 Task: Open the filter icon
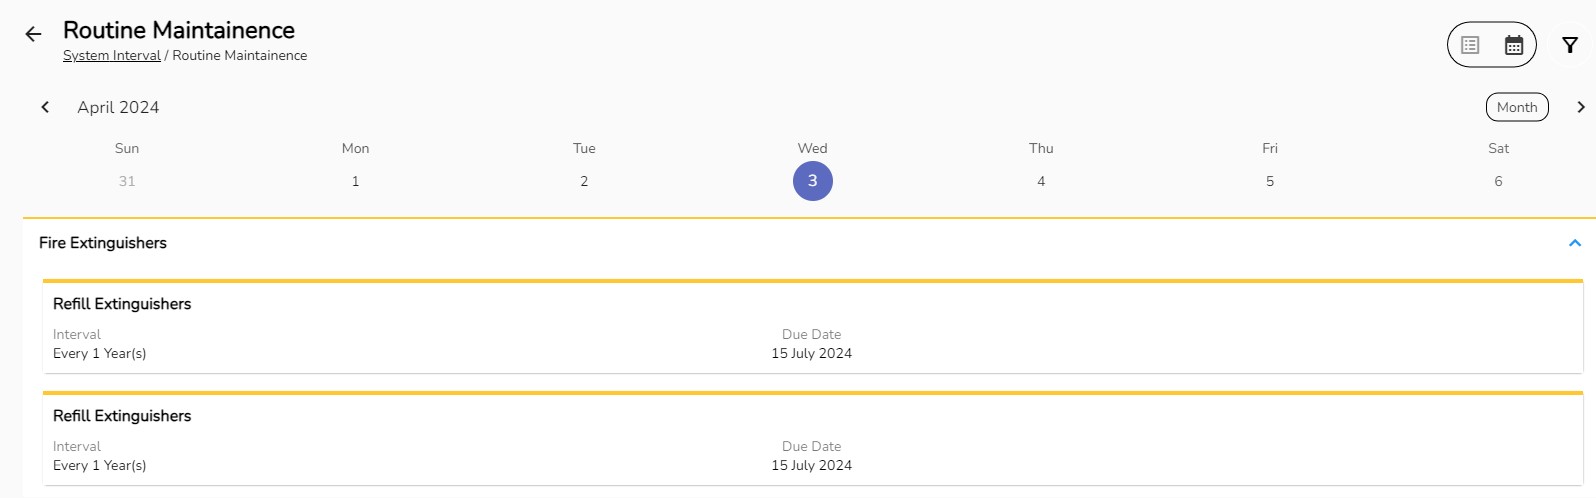[x=1570, y=45]
